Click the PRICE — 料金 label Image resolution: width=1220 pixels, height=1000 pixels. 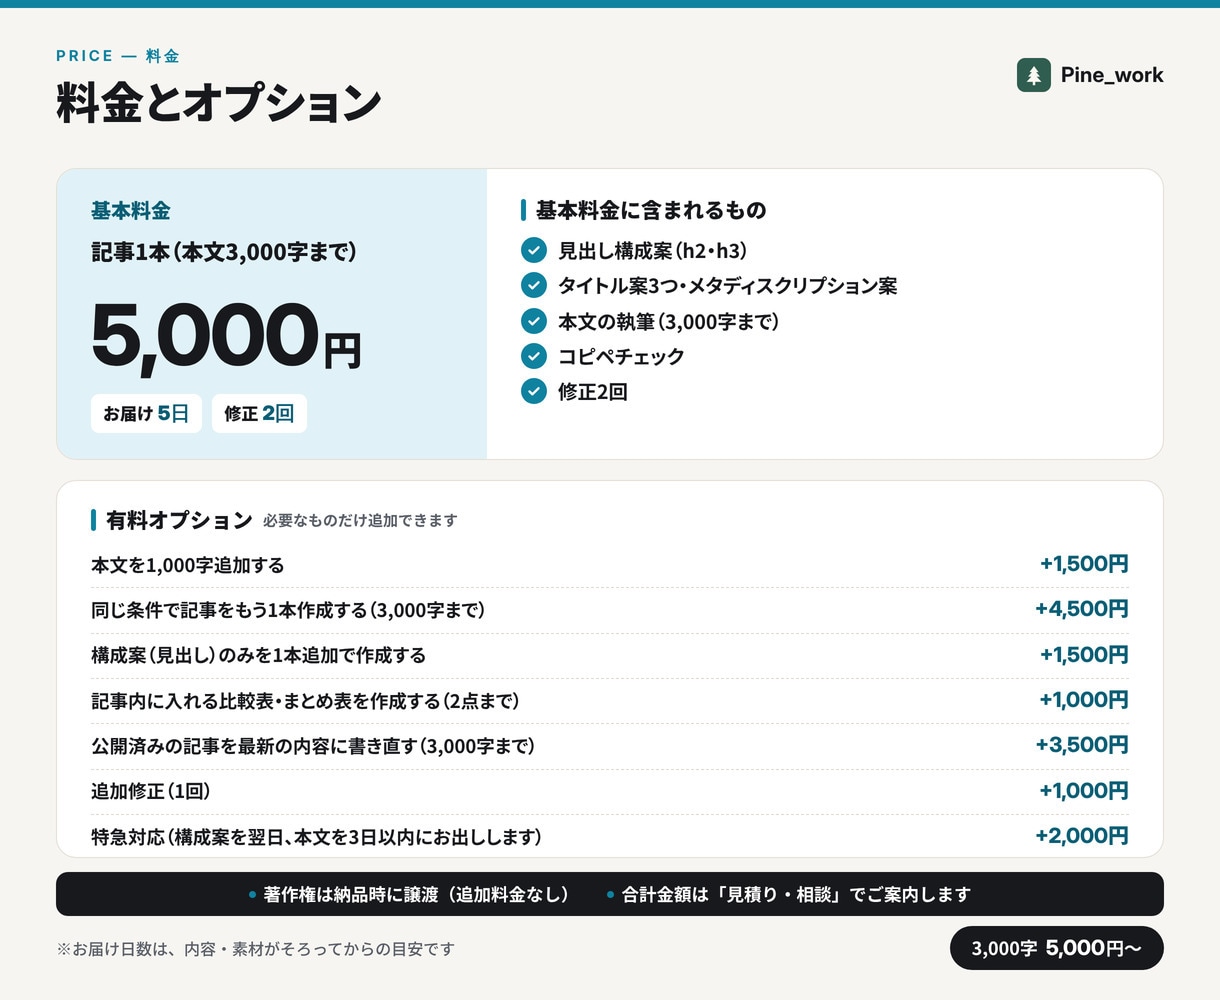tap(118, 56)
